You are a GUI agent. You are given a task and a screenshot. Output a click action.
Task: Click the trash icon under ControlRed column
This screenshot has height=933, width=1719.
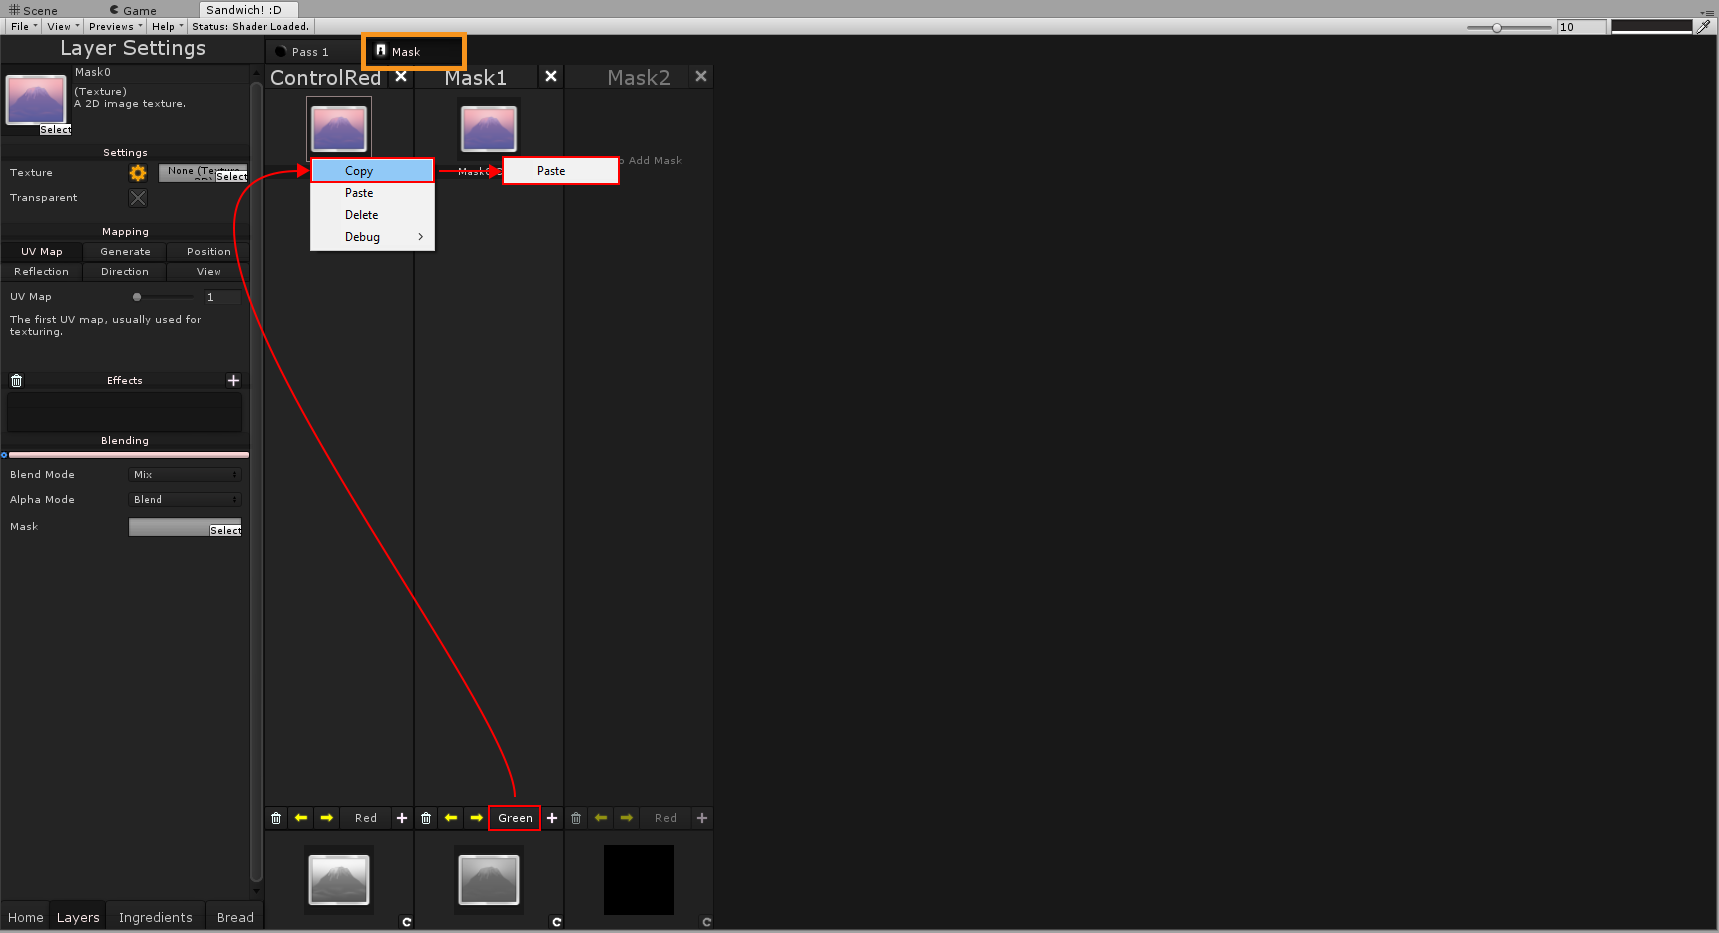(x=276, y=818)
